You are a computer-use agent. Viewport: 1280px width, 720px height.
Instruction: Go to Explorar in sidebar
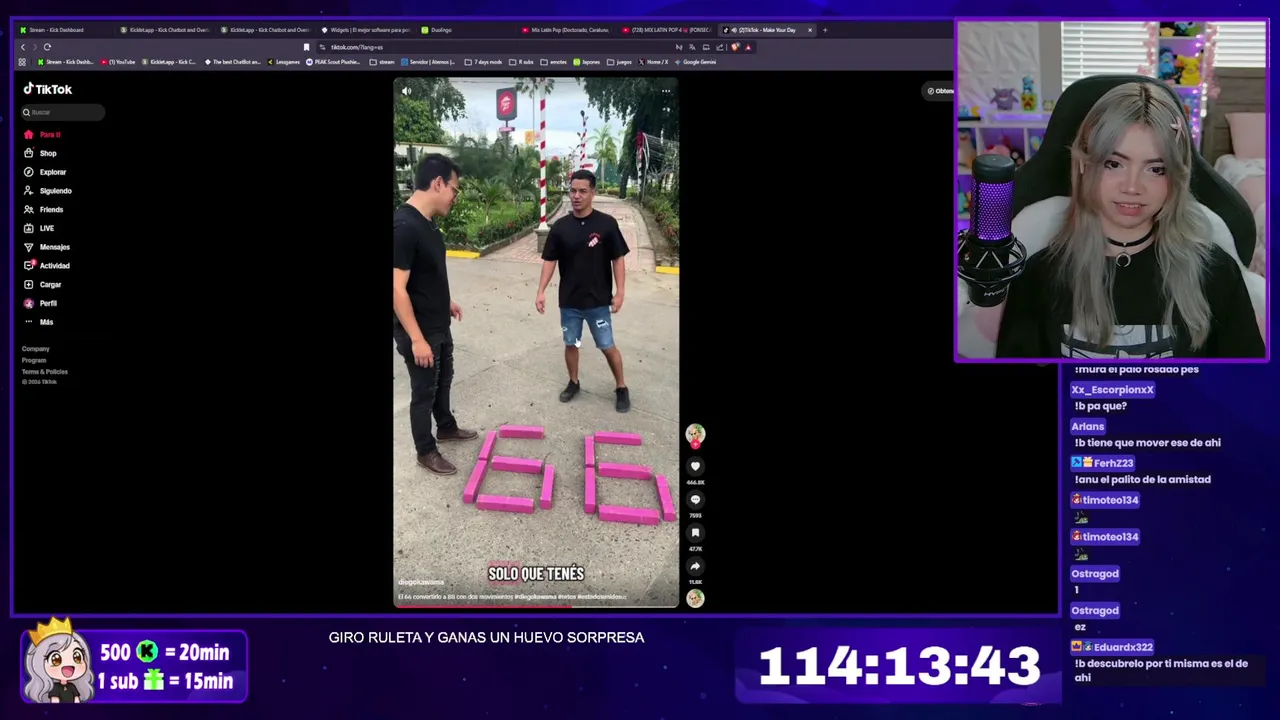tap(53, 172)
